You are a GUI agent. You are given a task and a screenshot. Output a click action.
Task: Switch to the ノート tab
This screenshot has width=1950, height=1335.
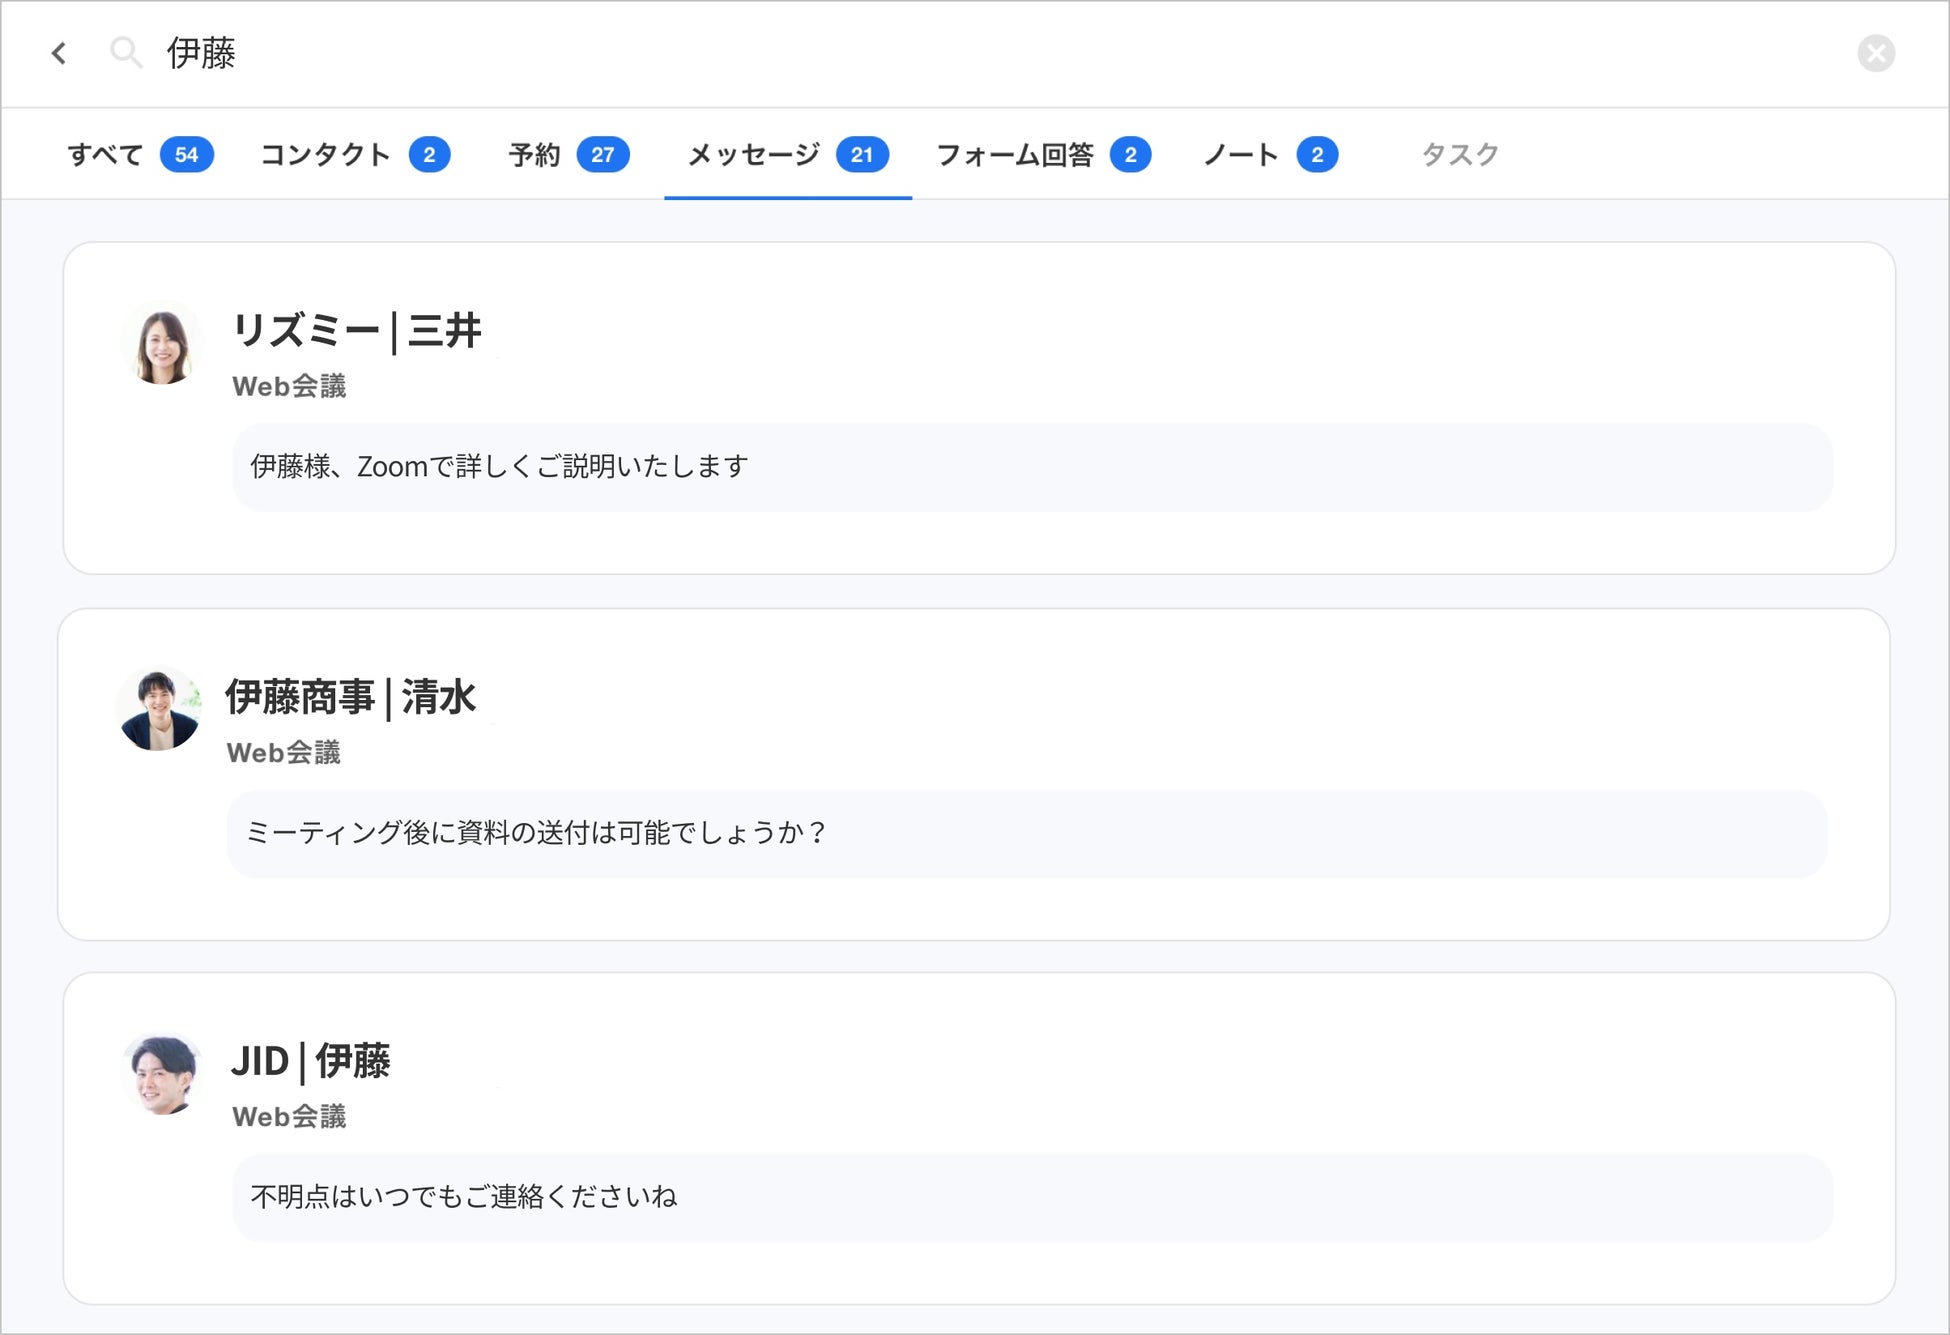pos(1240,154)
